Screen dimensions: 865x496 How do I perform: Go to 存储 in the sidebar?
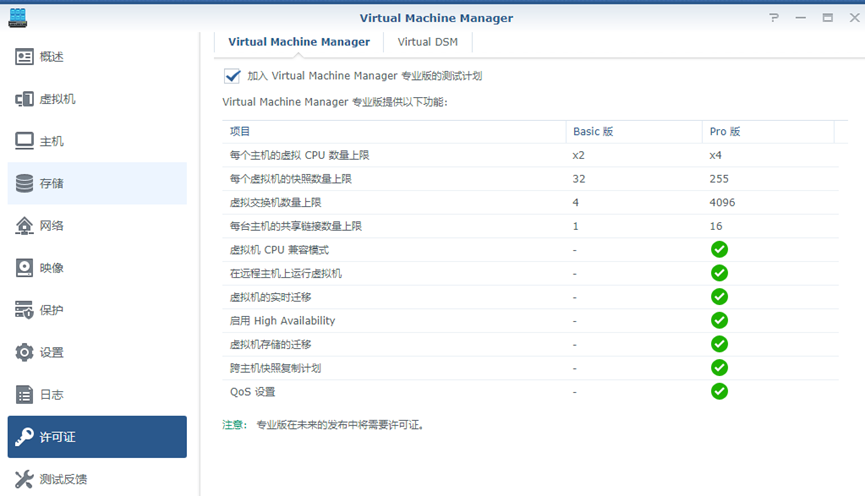tap(97, 183)
